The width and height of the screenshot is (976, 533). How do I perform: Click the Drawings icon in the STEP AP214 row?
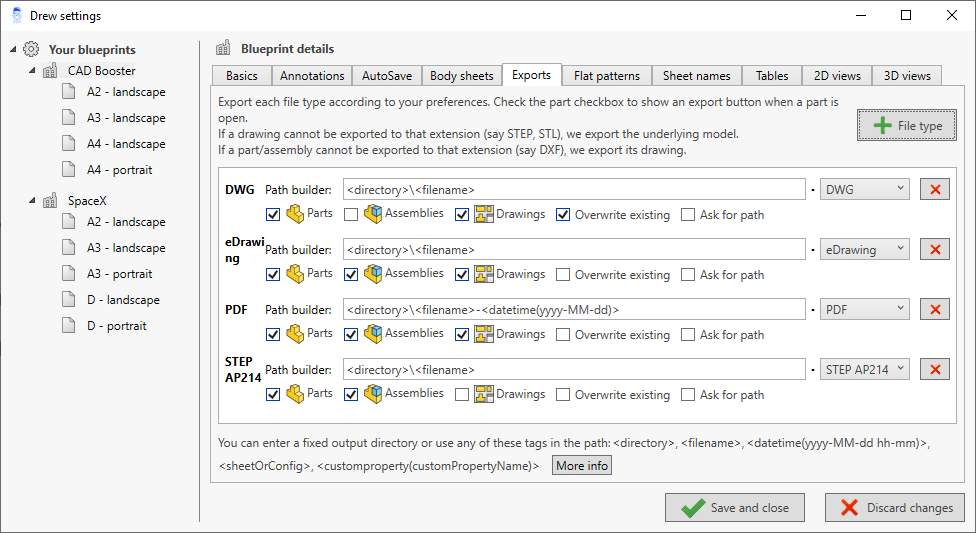(484, 394)
